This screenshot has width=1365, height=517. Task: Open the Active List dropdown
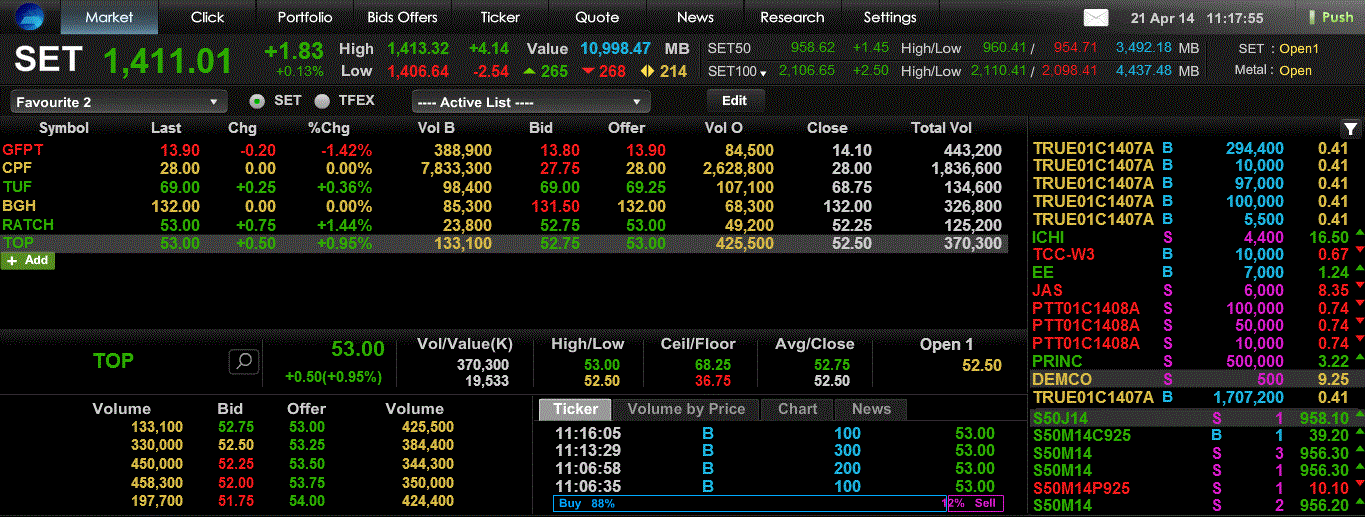531,102
